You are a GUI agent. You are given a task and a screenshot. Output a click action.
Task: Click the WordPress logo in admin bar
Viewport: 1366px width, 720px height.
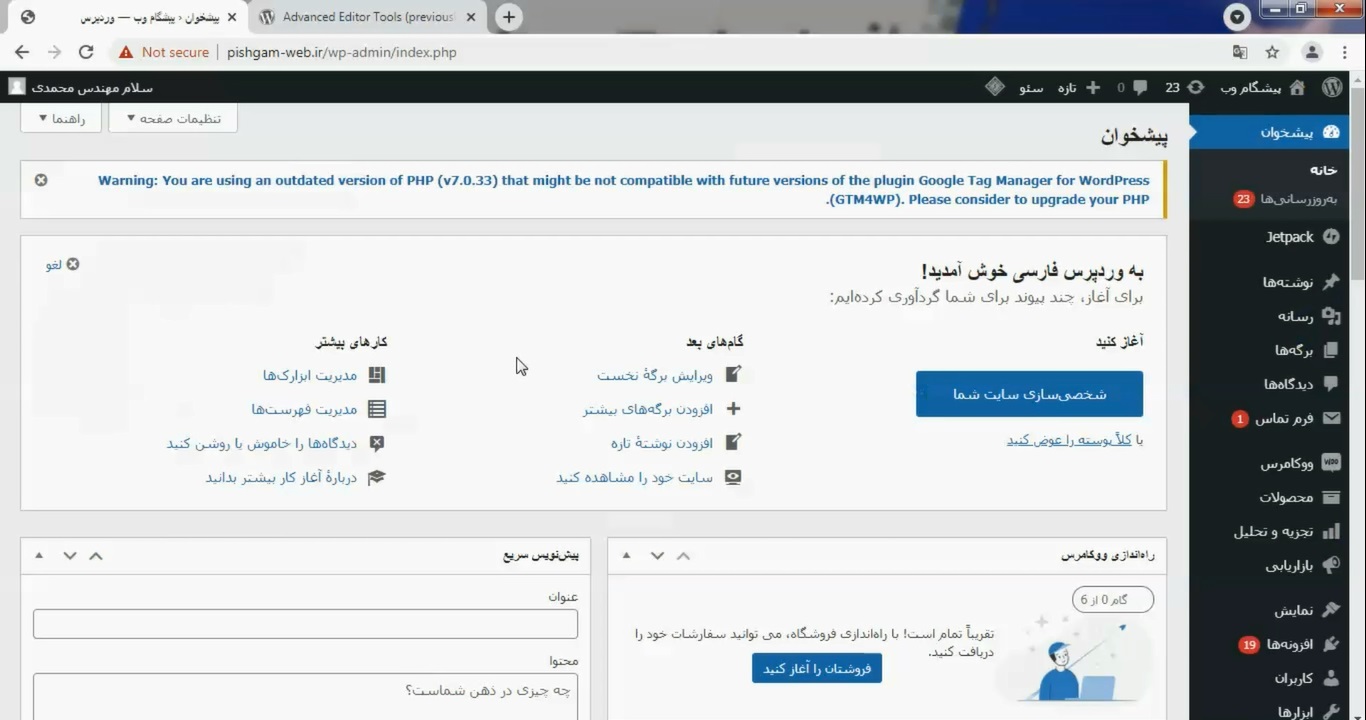[1332, 87]
